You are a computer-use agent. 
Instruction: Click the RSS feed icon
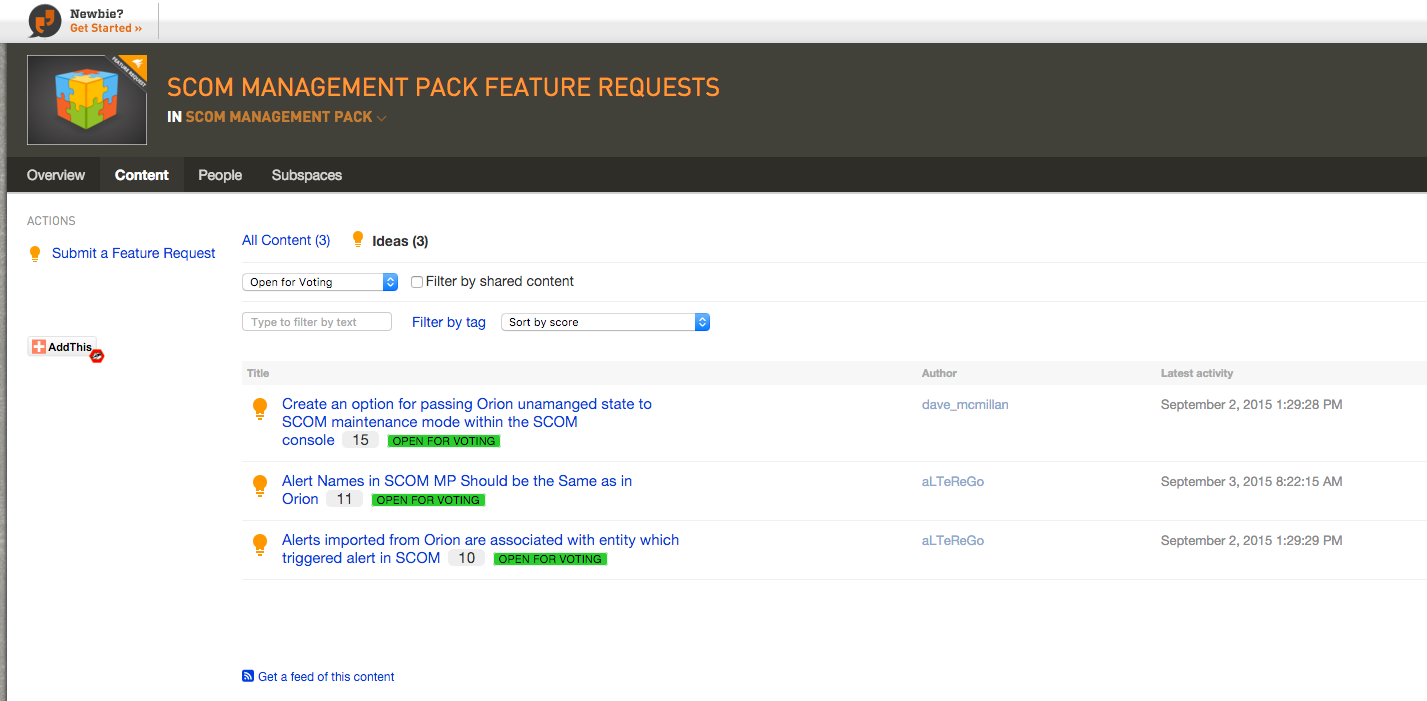click(x=248, y=676)
